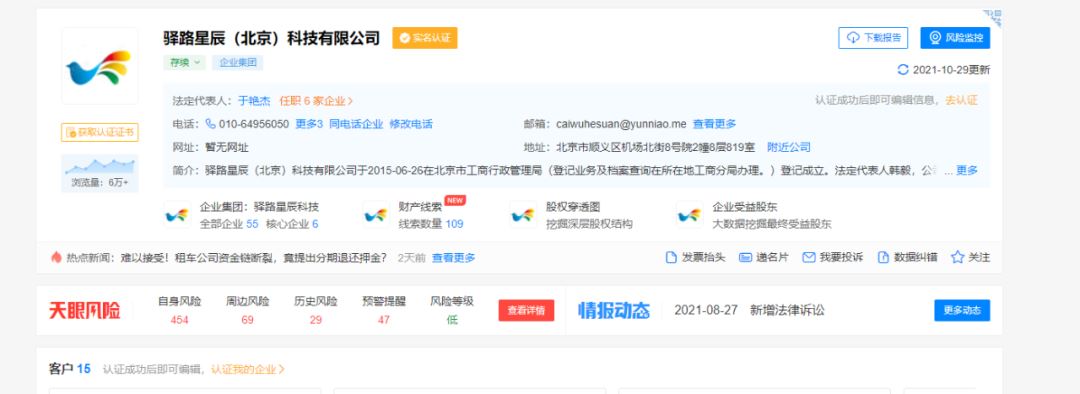The image size is (1080, 394).
Task: Open 股权穿透图 equity structure icon
Action: click(523, 215)
